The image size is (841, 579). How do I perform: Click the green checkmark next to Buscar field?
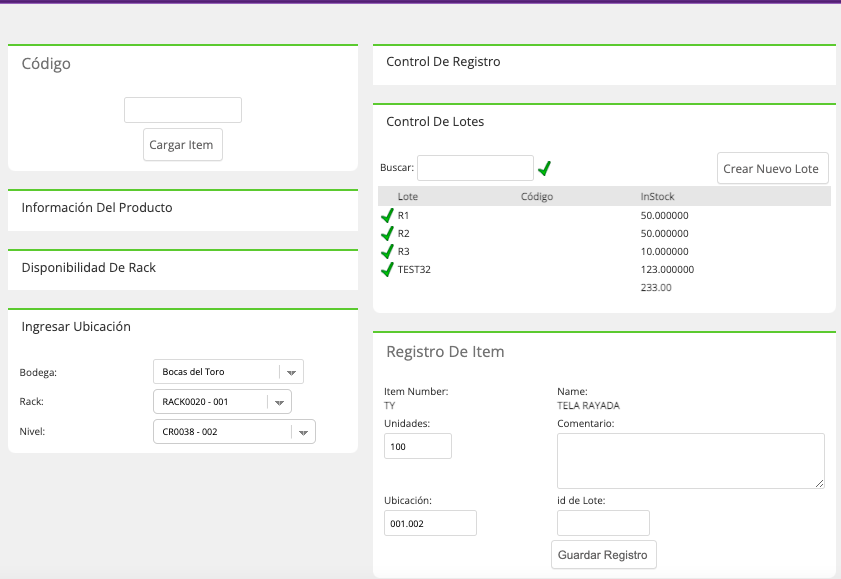544,168
